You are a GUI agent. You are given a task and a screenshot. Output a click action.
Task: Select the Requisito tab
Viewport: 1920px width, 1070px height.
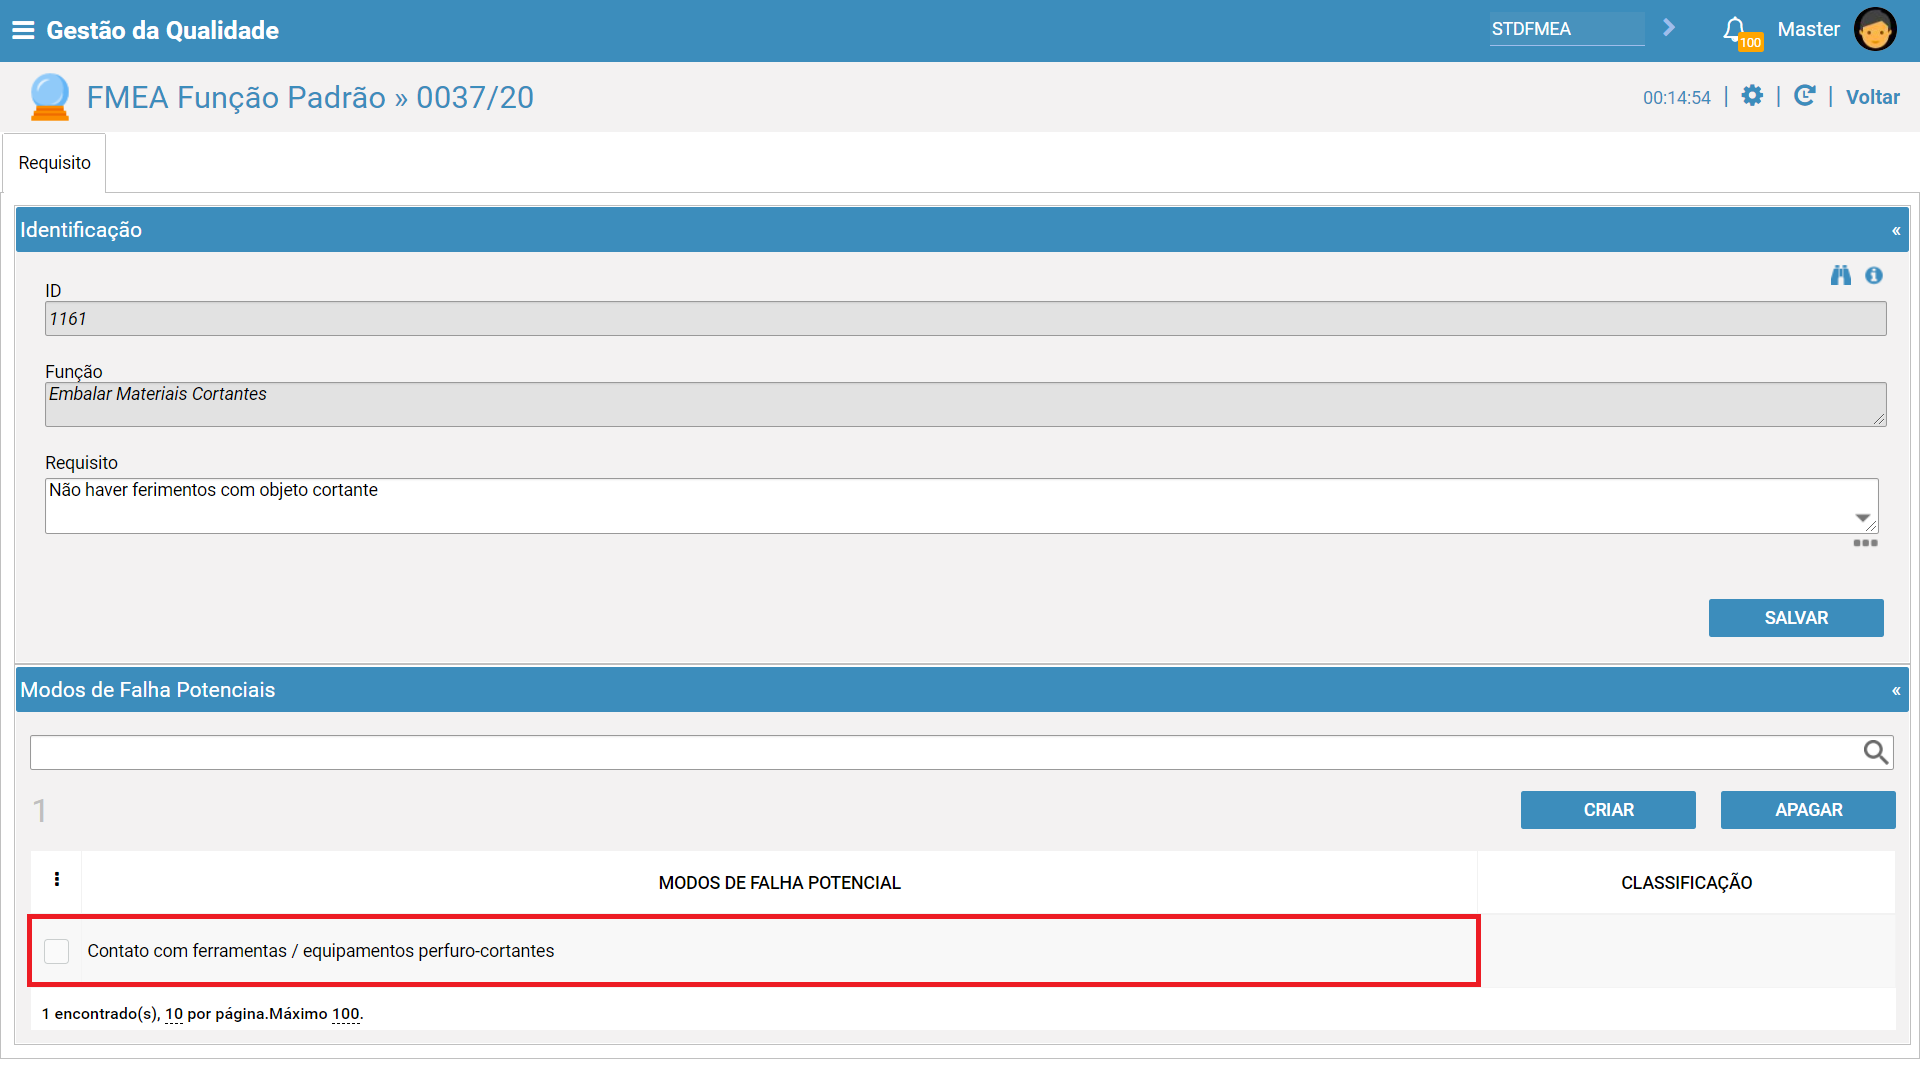pyautogui.click(x=55, y=163)
